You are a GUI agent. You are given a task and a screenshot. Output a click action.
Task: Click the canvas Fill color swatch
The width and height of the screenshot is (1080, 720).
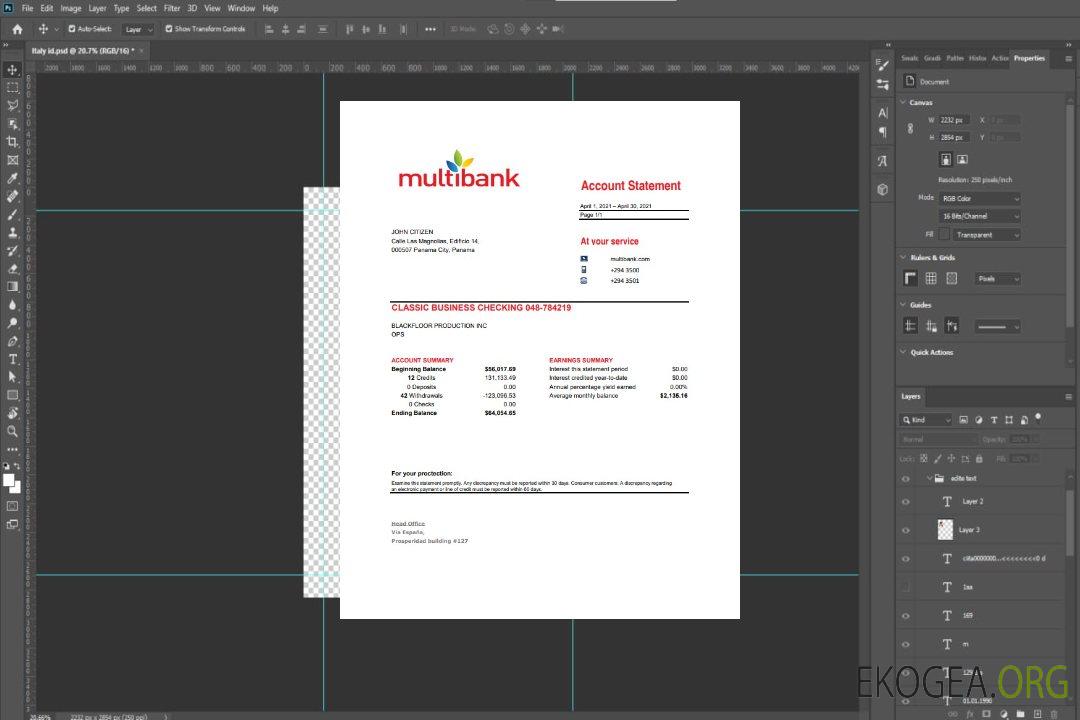point(944,235)
